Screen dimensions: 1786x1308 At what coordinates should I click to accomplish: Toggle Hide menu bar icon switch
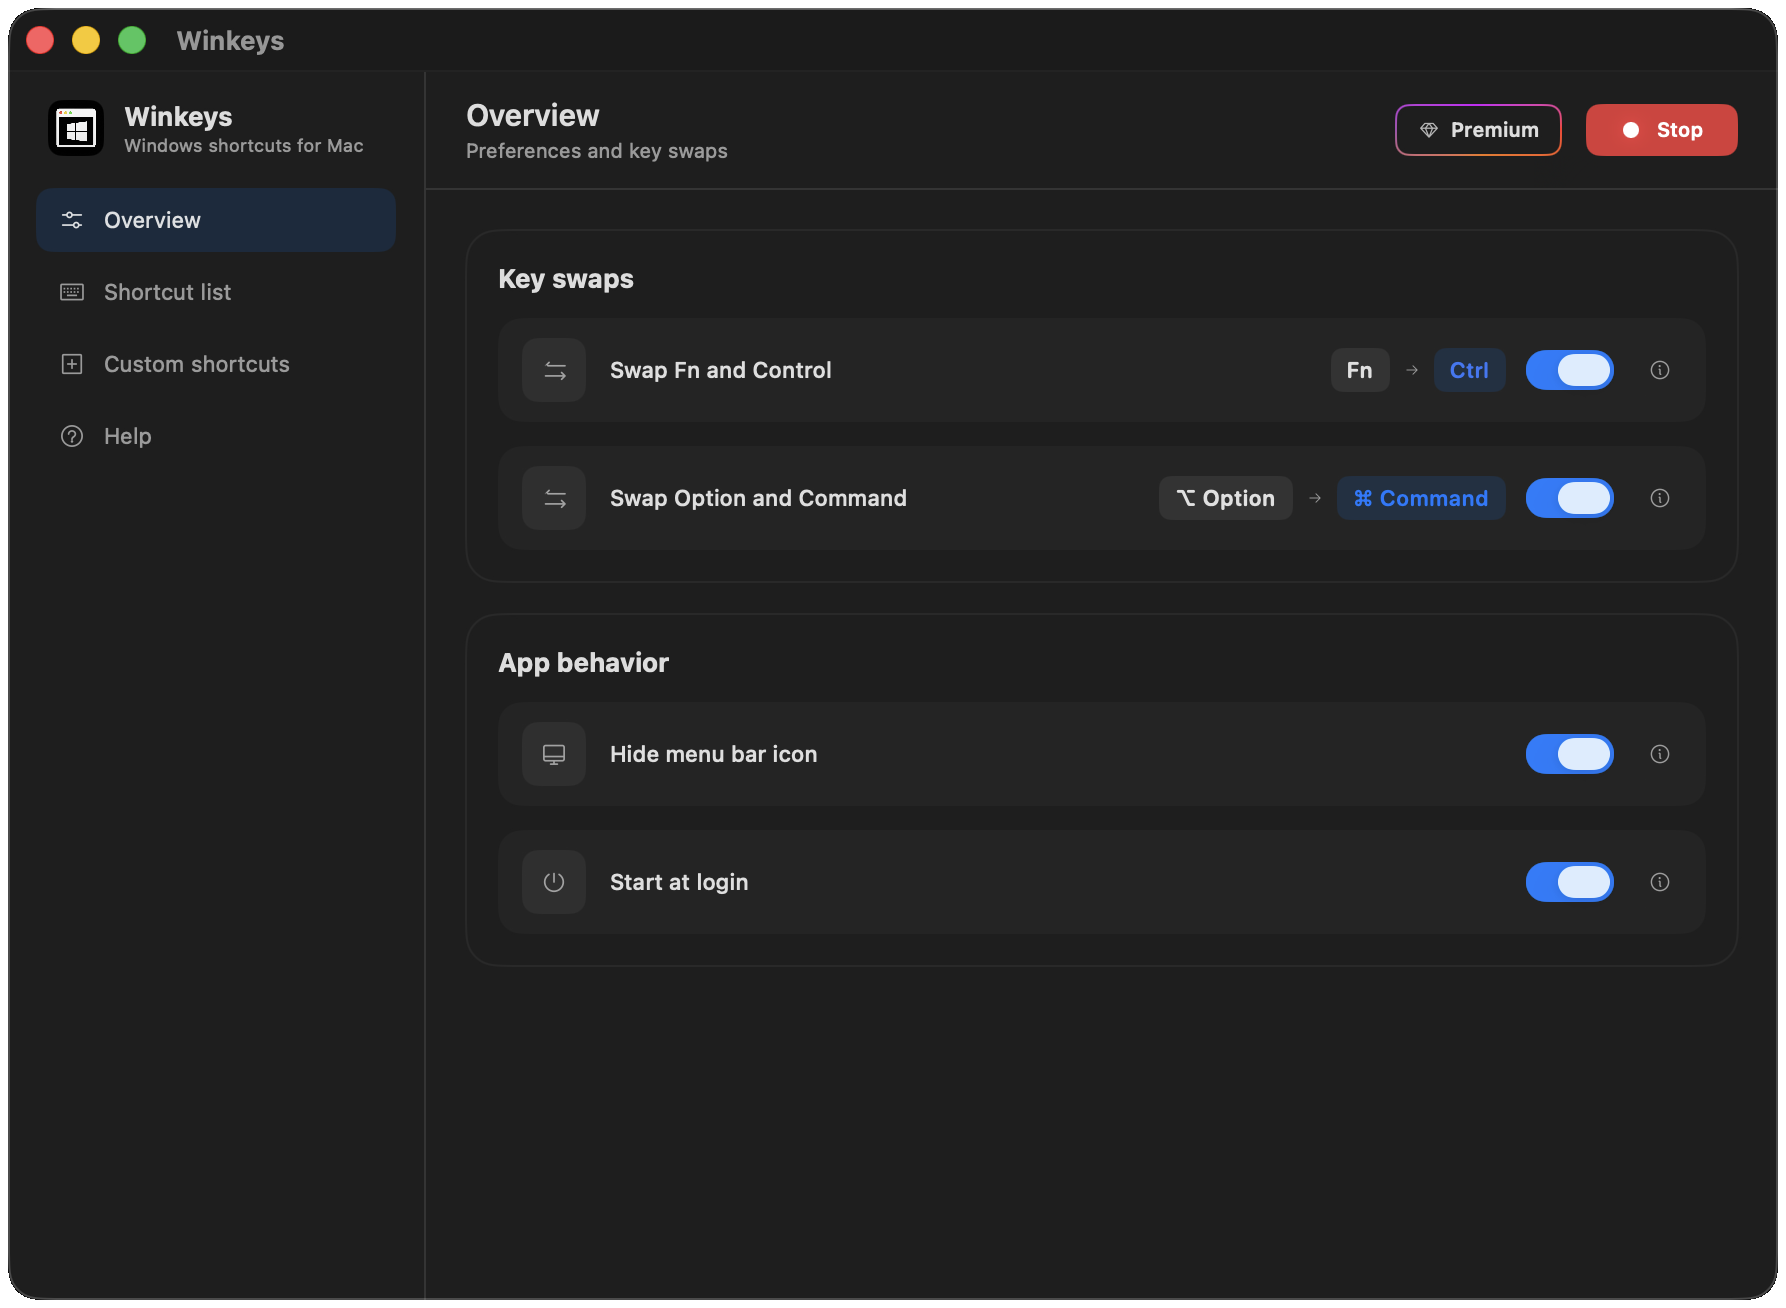[1570, 754]
